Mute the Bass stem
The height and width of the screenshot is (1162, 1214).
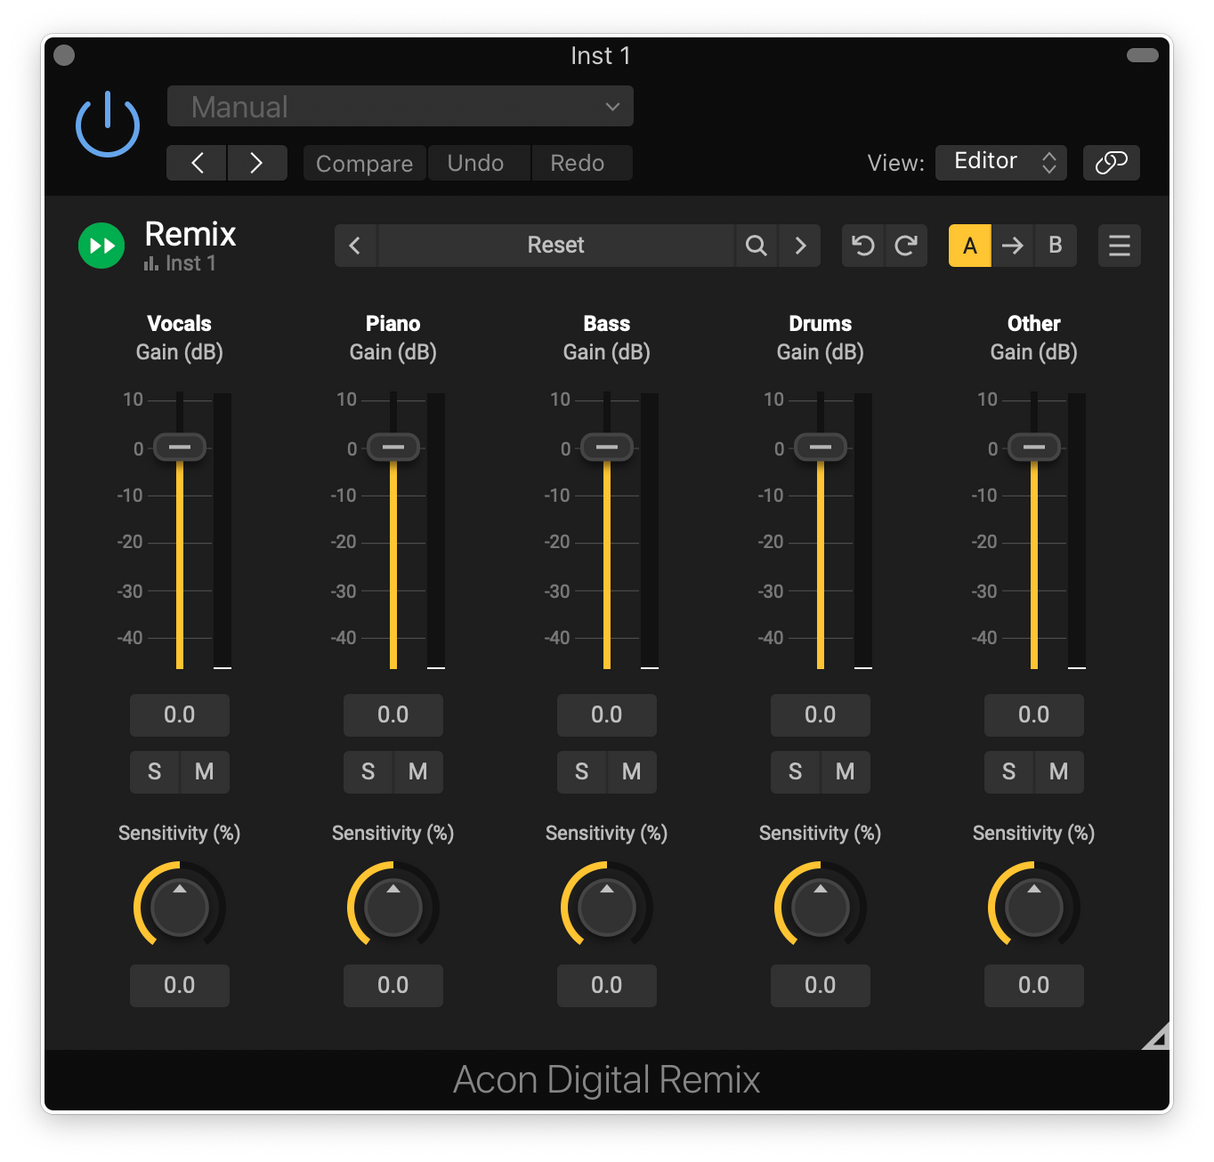[632, 772]
